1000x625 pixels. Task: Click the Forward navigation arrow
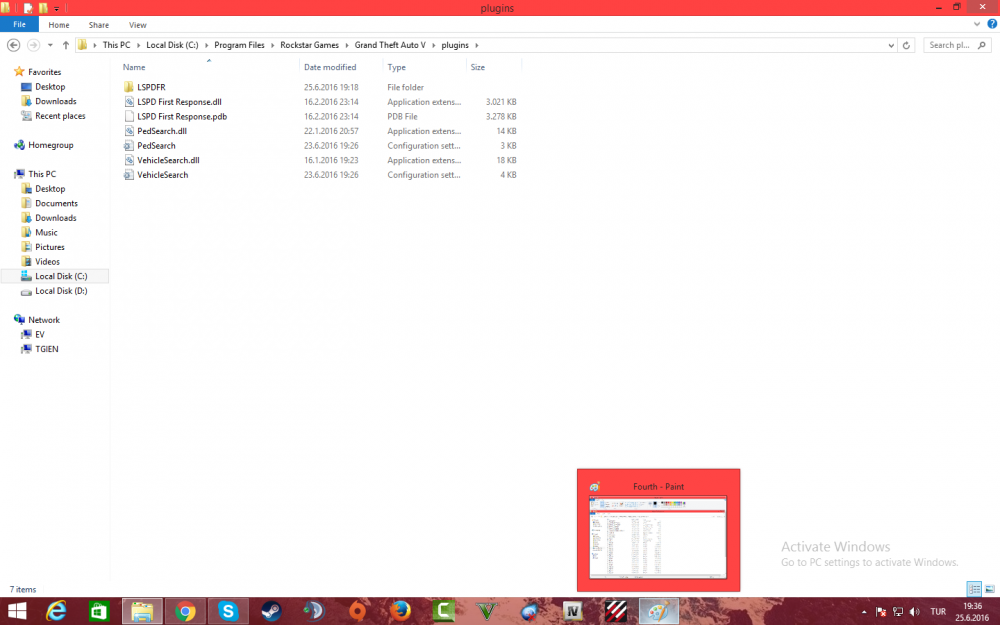tap(33, 45)
